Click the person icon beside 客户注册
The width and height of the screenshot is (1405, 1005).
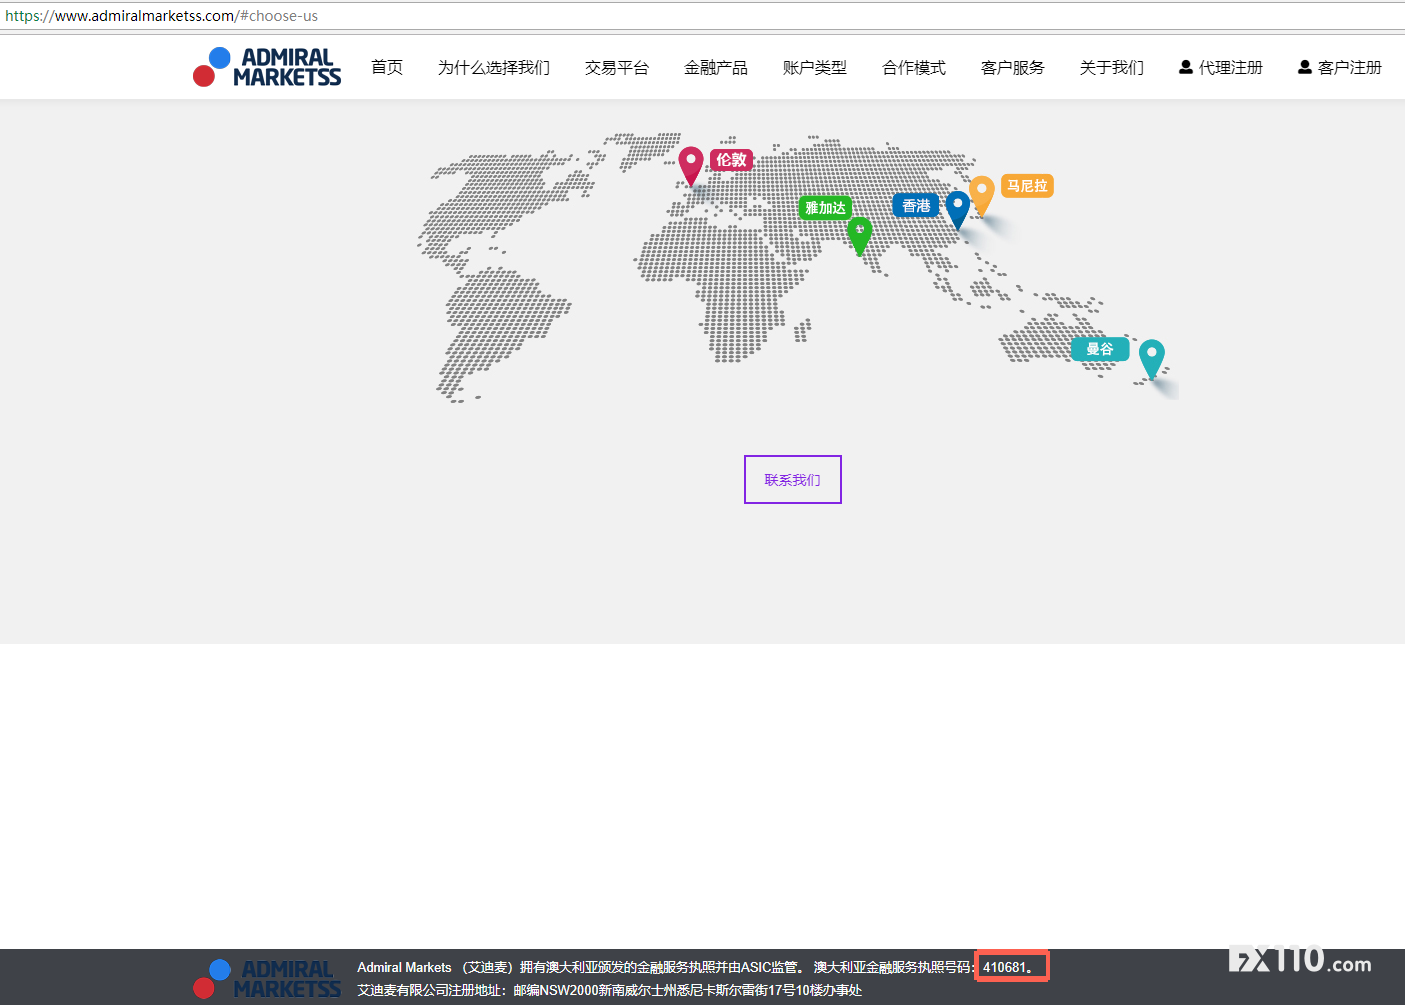pyautogui.click(x=1305, y=67)
